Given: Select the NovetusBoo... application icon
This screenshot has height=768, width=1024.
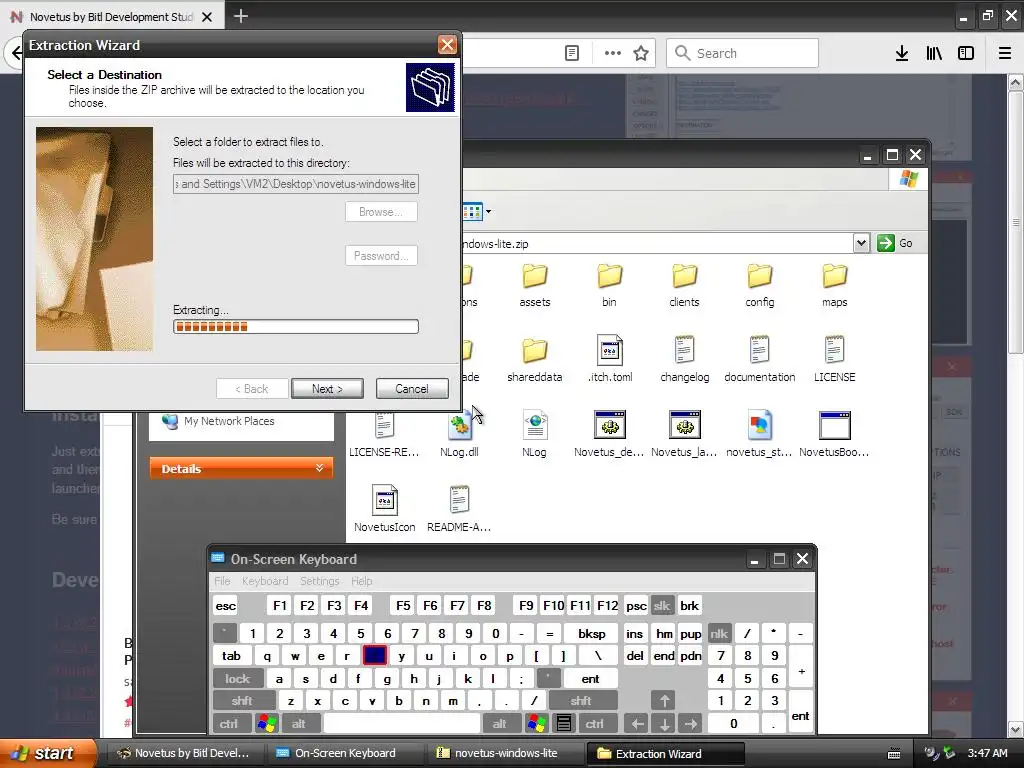Looking at the screenshot, I should [x=835, y=425].
